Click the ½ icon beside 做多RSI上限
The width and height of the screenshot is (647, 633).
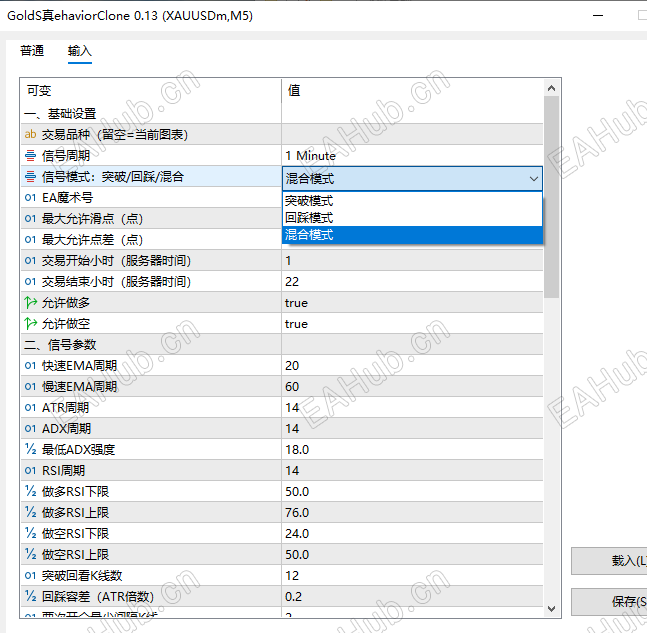pyautogui.click(x=31, y=513)
